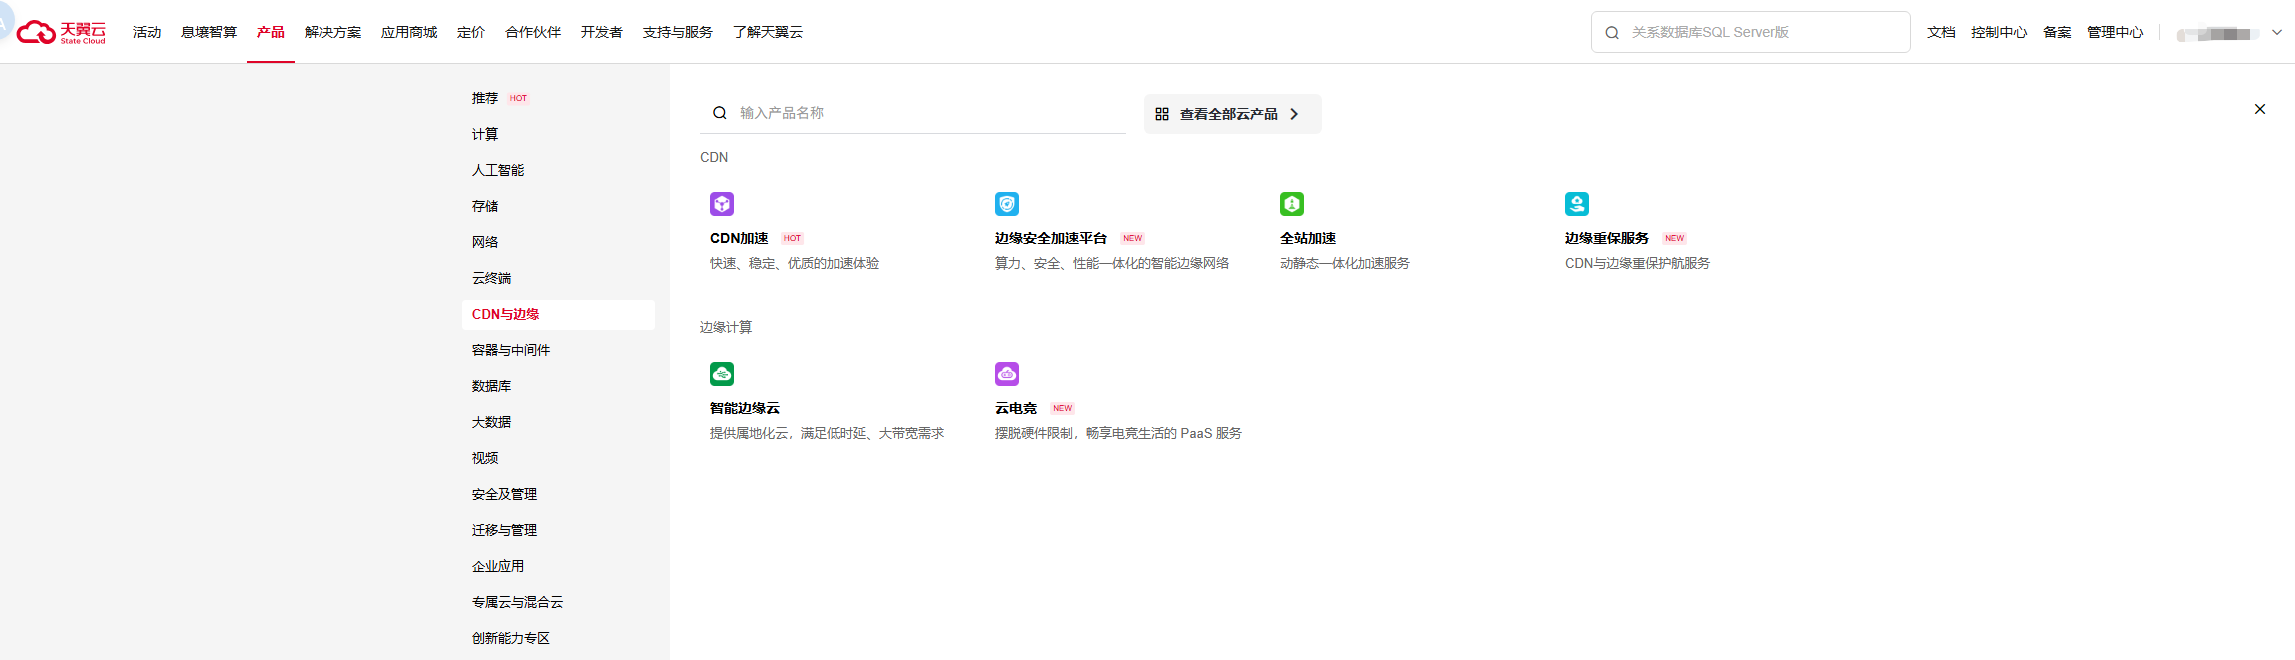
Task: Click the arrow chevron on 查看全部云产品
Action: [1294, 114]
